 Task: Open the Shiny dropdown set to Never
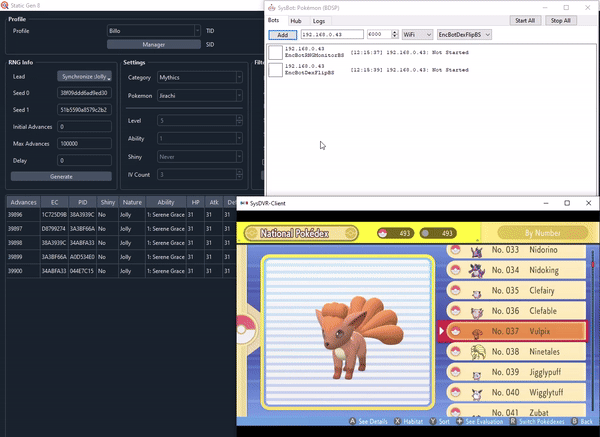(x=200, y=157)
